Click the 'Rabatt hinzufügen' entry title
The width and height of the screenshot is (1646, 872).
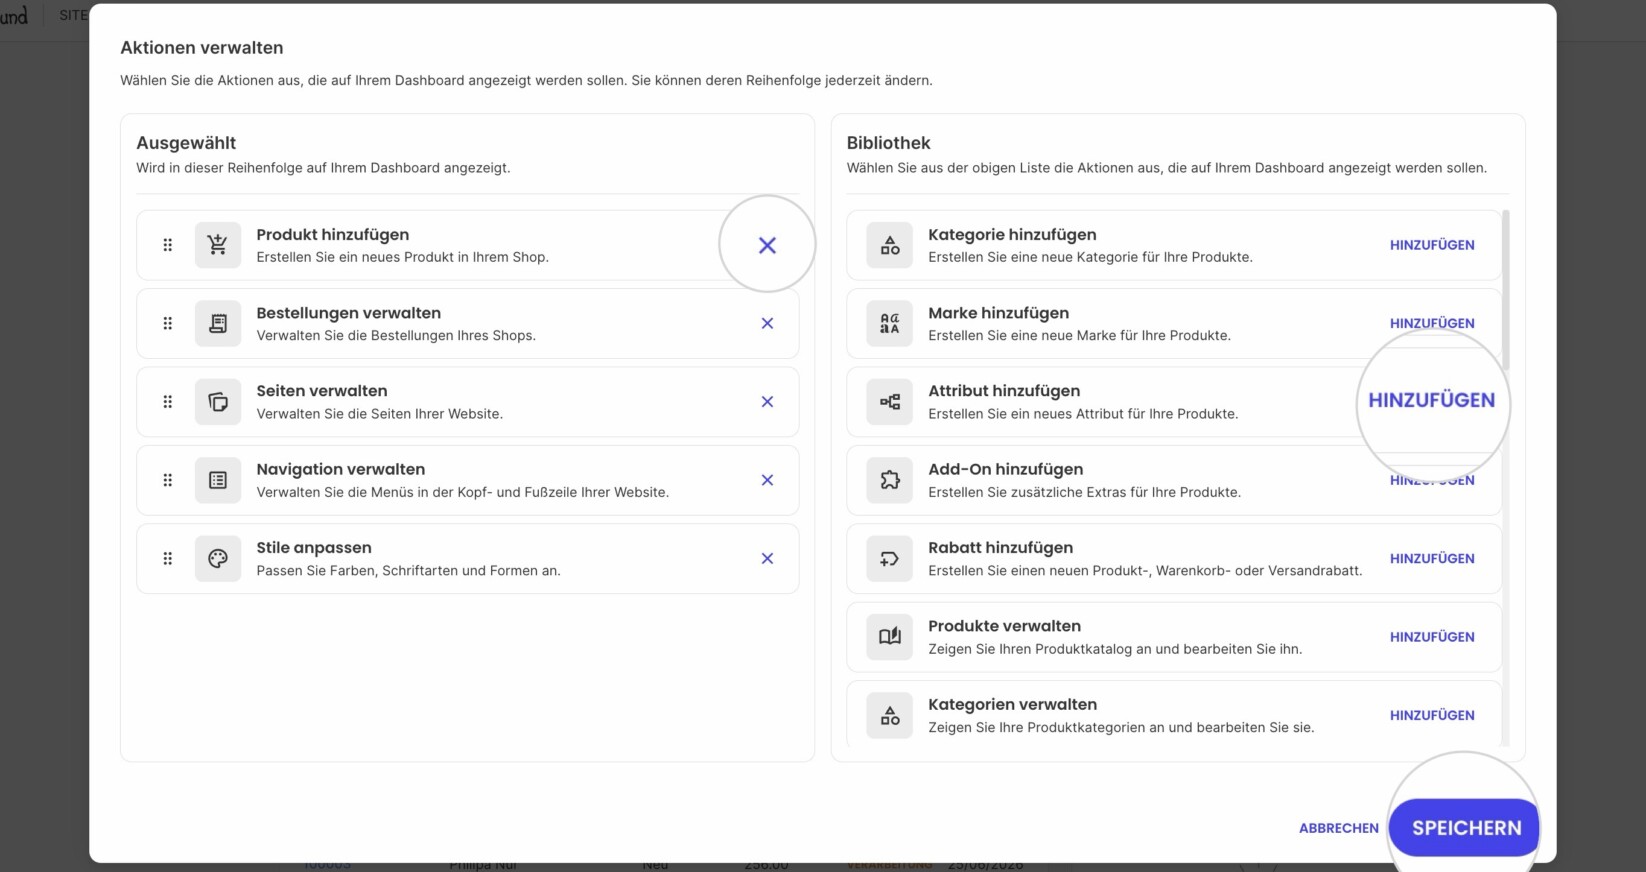click(x=1000, y=548)
